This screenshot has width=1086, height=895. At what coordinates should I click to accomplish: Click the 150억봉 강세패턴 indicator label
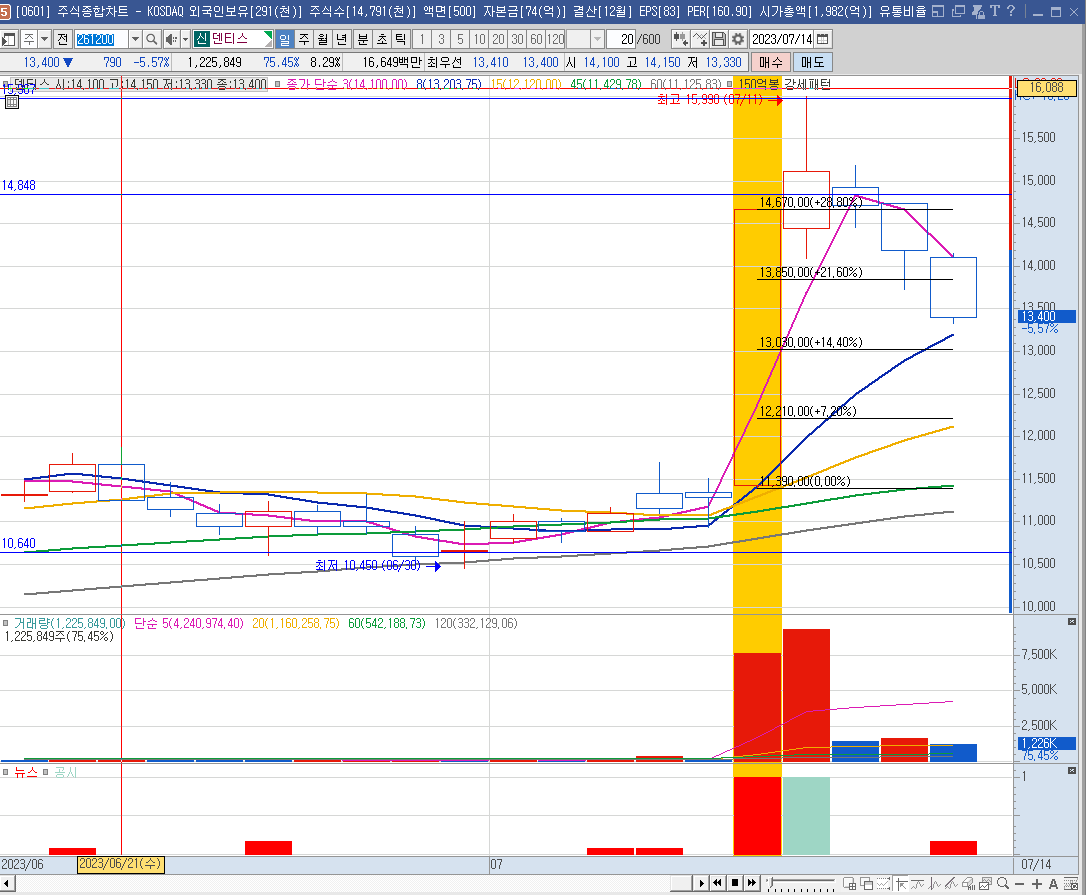(785, 84)
